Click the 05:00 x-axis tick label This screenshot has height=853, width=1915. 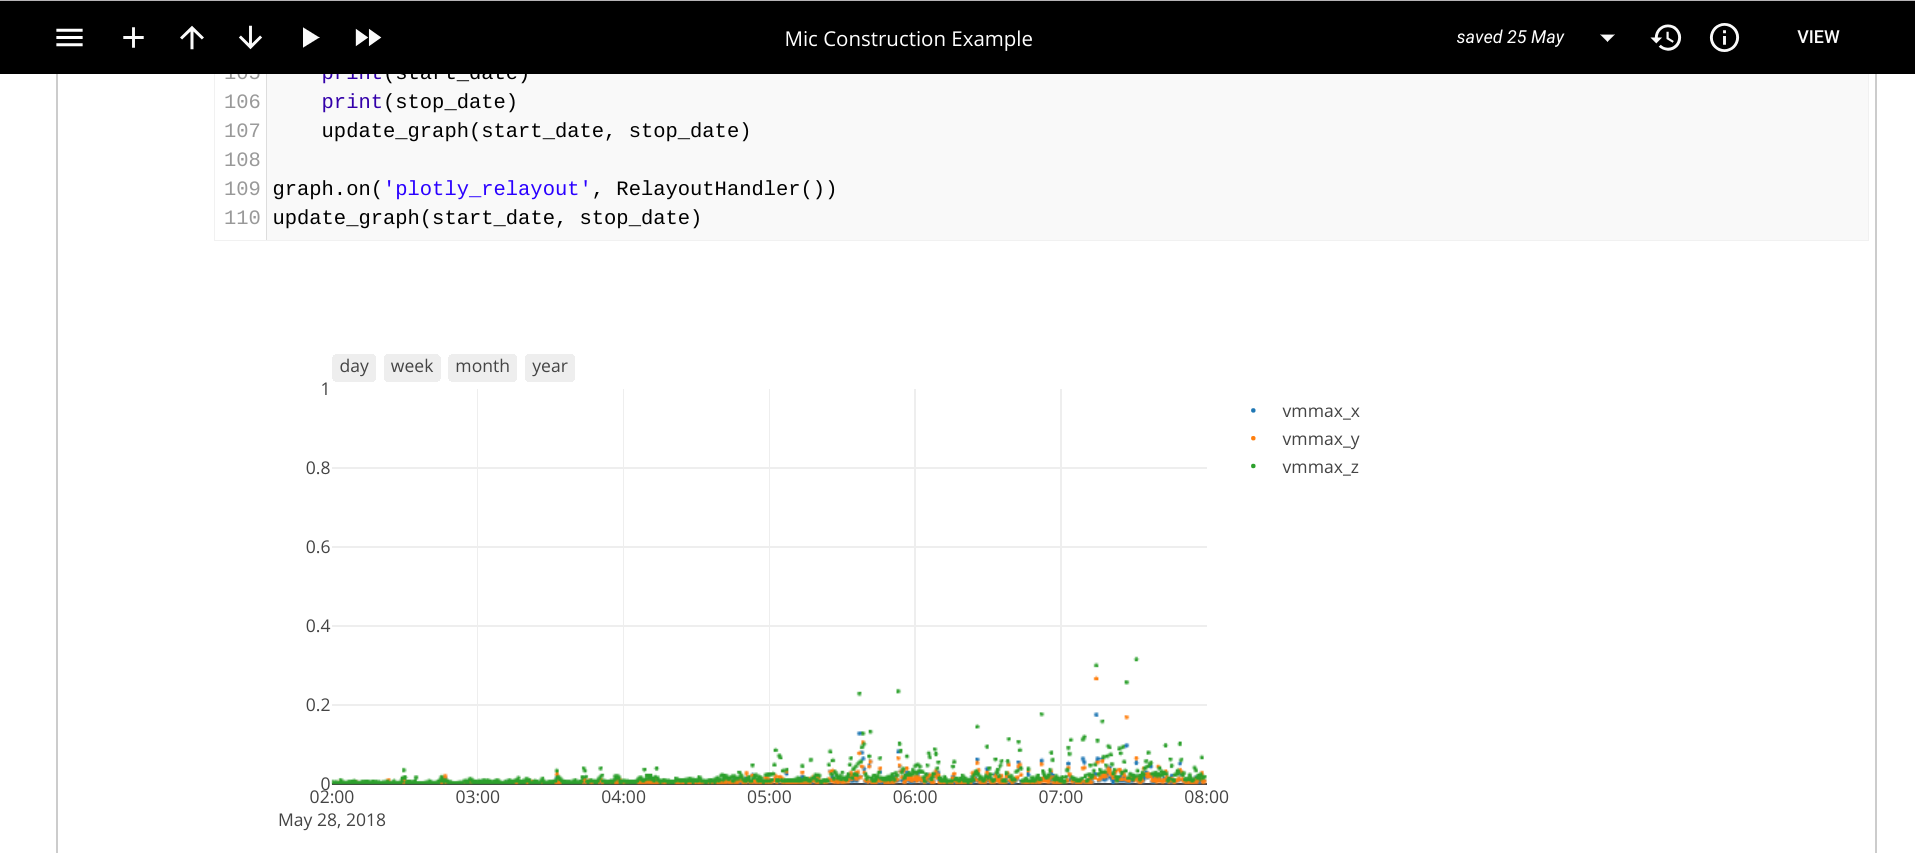click(x=769, y=797)
